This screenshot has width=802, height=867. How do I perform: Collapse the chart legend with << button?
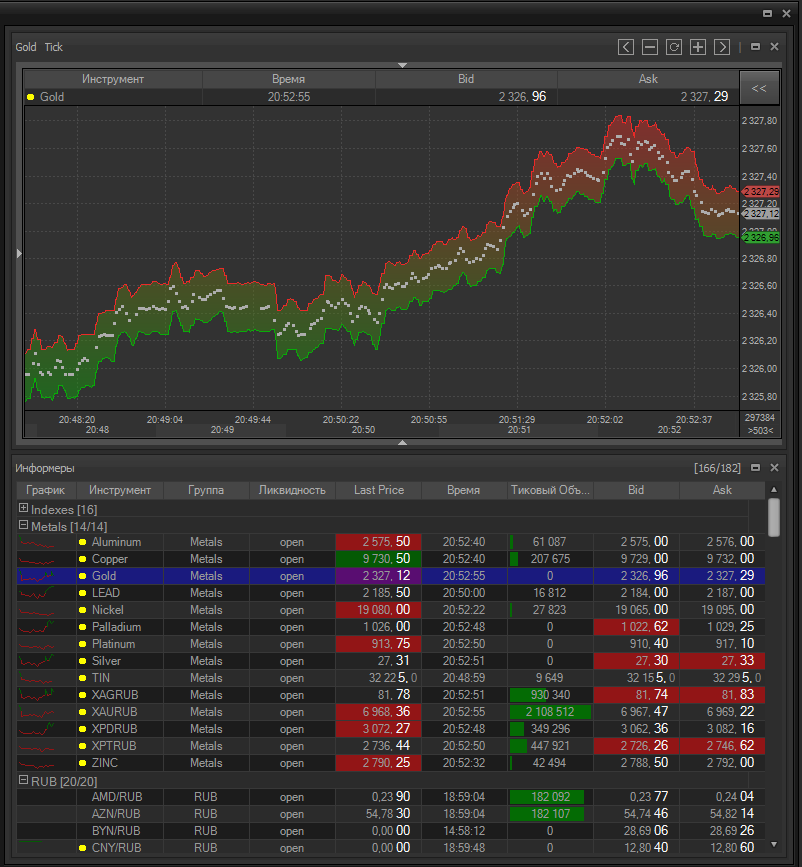[758, 88]
